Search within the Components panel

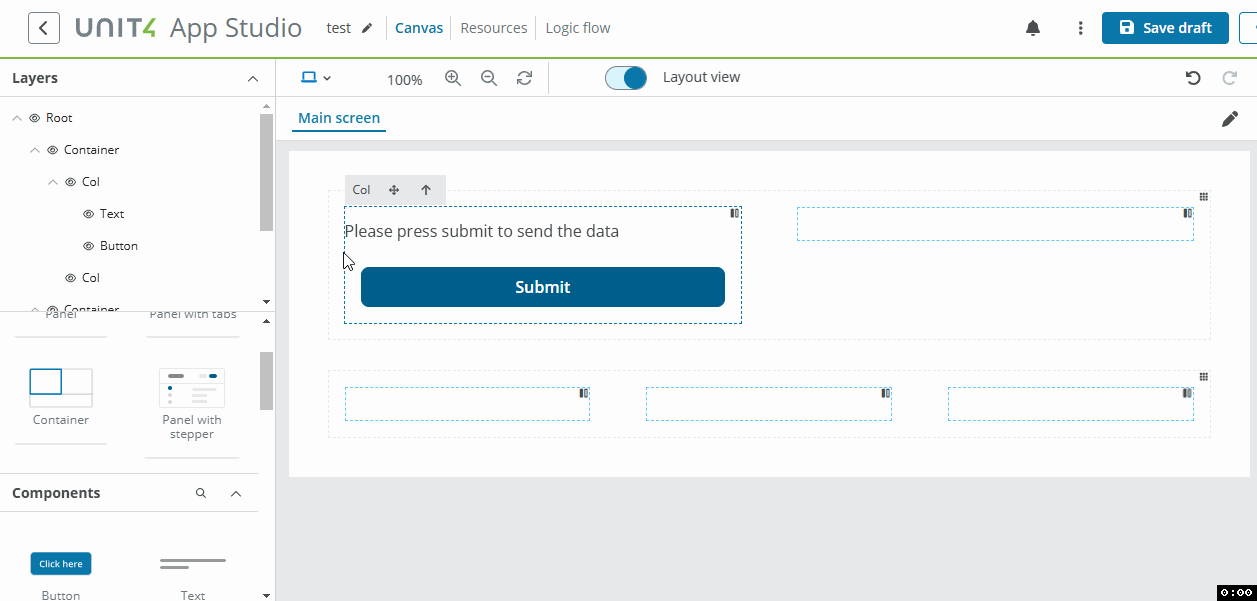click(200, 492)
